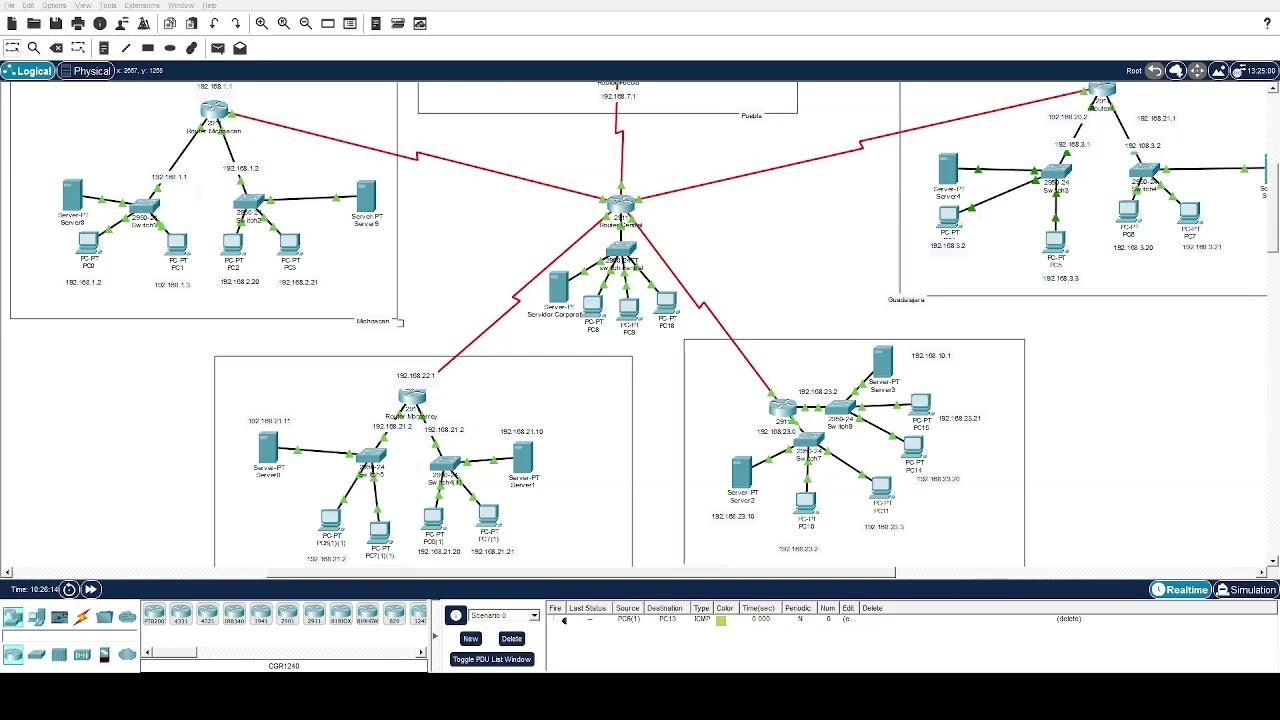Select the Wireless Devices category

tap(82, 655)
